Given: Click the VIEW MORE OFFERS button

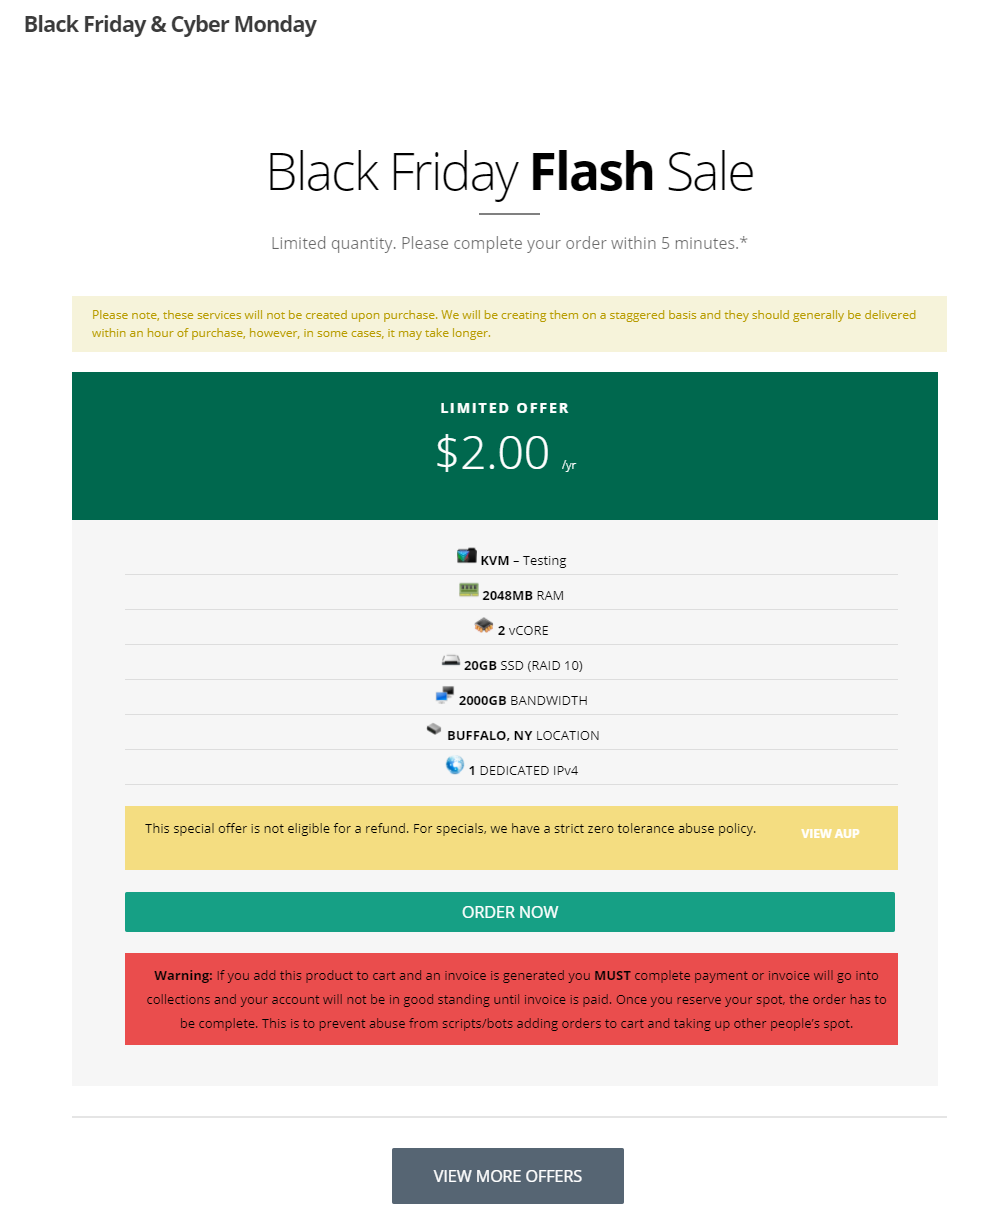Looking at the screenshot, I should point(507,1176).
